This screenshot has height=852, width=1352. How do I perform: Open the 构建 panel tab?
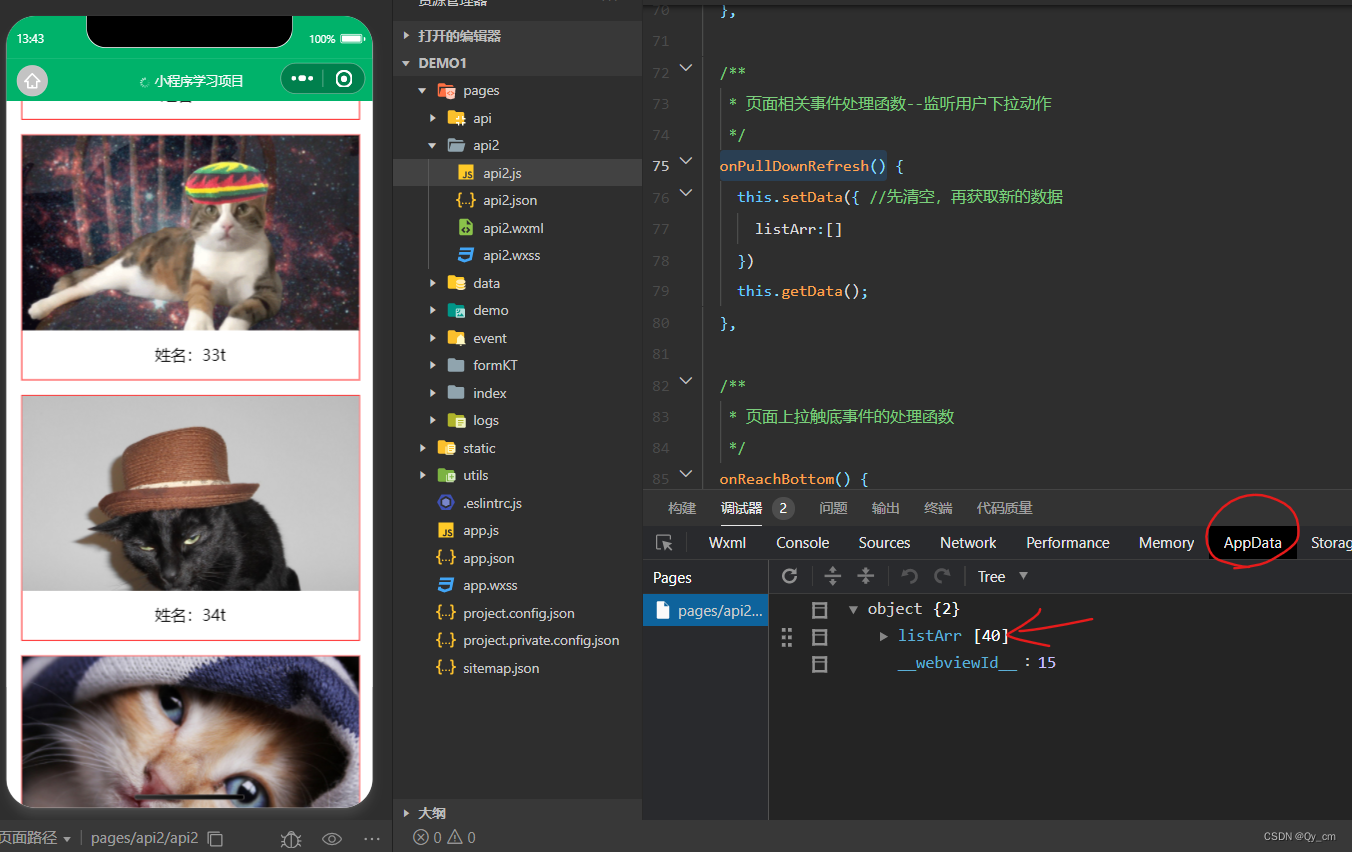tap(682, 508)
